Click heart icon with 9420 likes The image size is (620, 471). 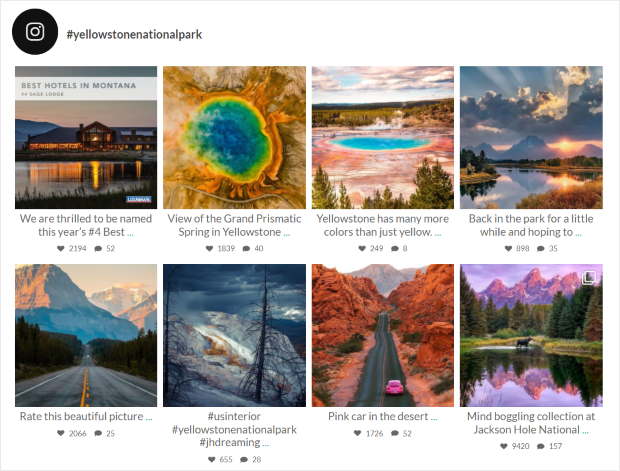503,446
